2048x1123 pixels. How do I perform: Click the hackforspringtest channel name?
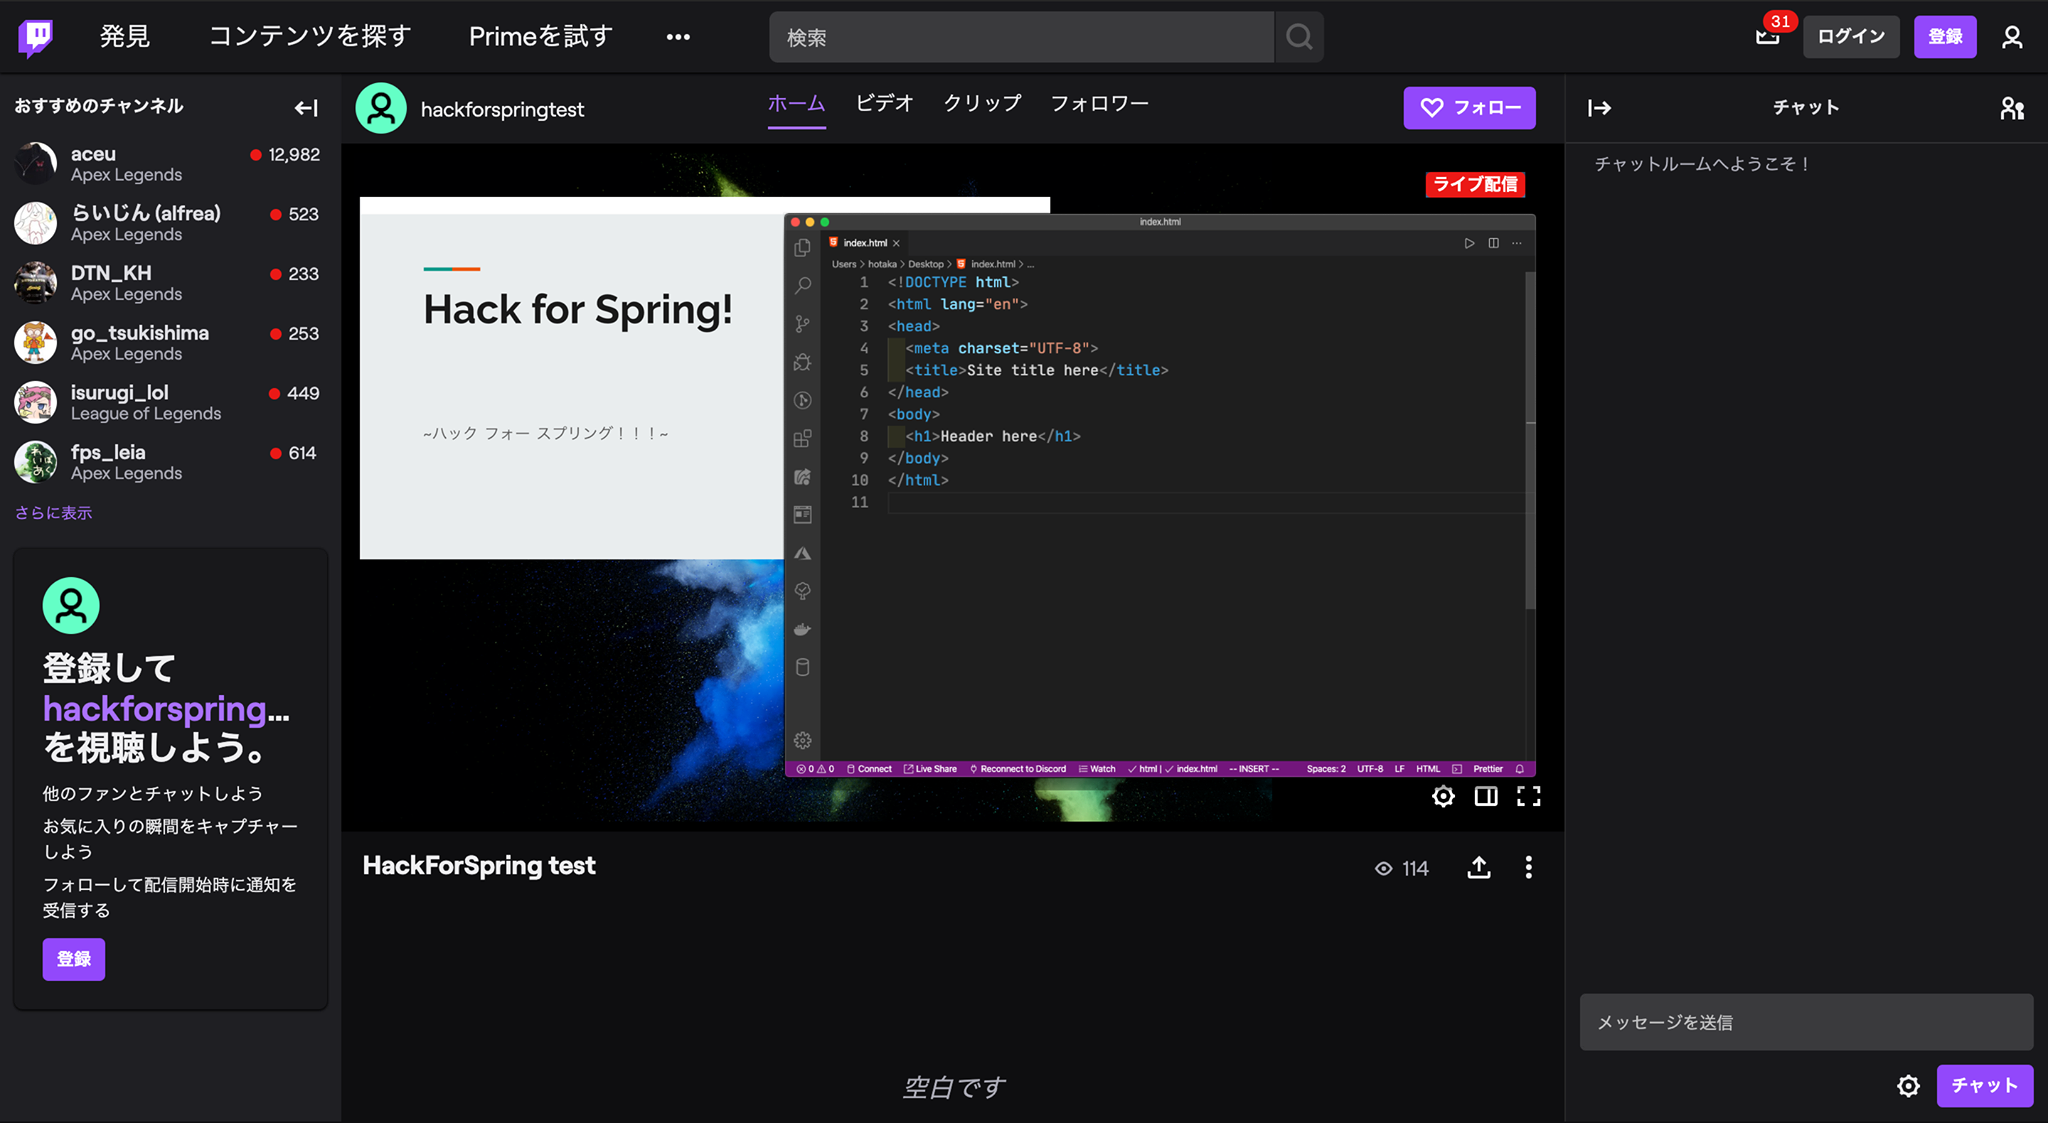(502, 109)
